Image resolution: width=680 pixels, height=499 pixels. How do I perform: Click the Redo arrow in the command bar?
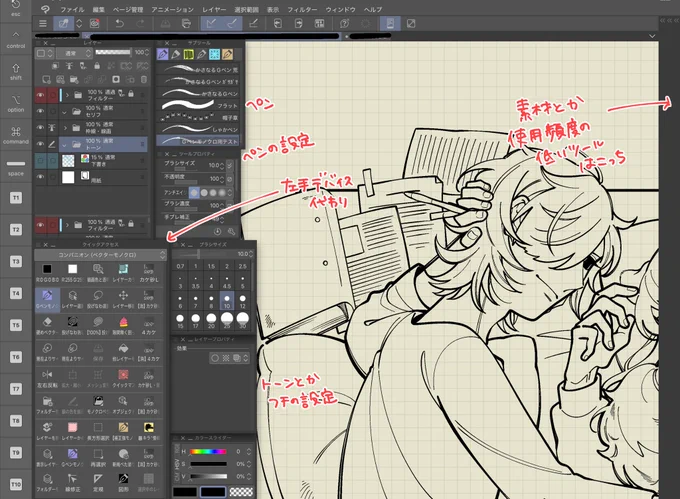tap(141, 23)
